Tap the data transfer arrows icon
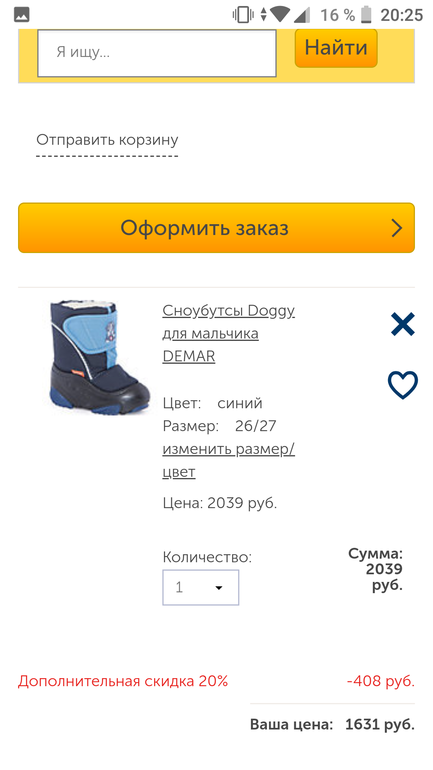 coord(264,15)
